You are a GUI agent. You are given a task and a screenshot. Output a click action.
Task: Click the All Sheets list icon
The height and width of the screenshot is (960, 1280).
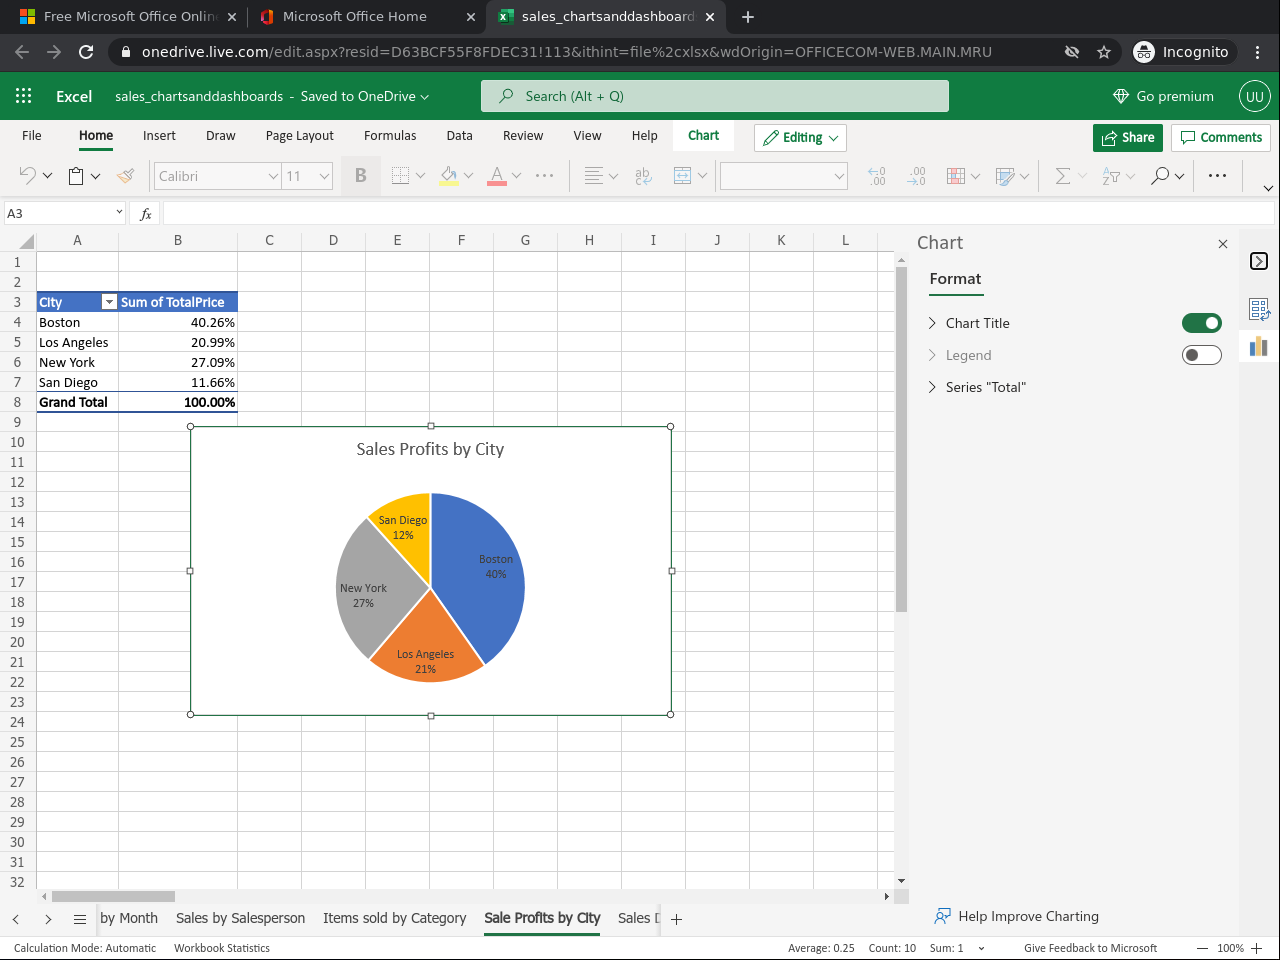pos(80,919)
